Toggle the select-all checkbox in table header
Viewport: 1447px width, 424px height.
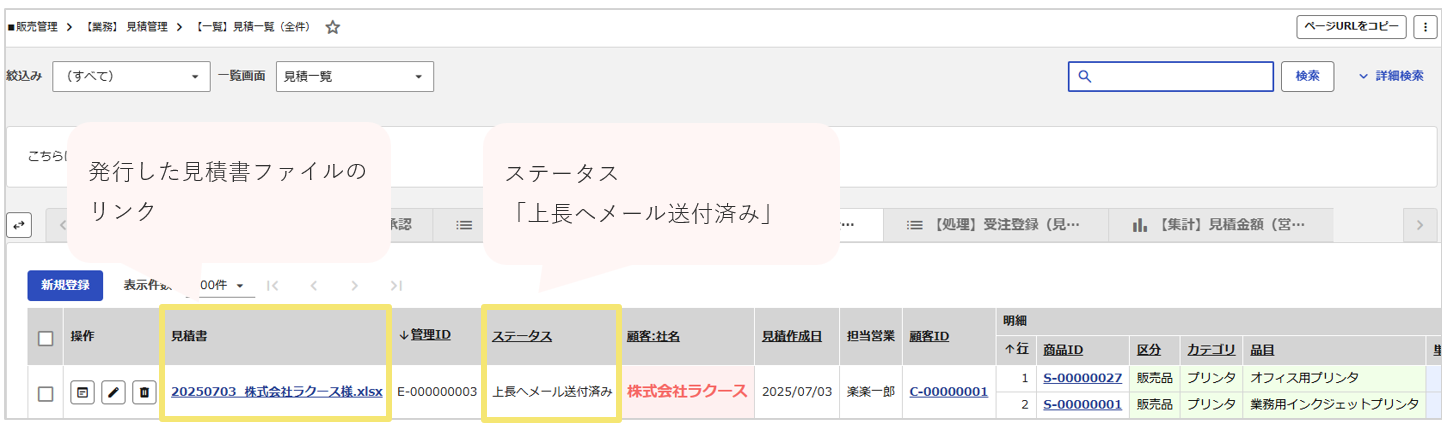[x=45, y=338]
